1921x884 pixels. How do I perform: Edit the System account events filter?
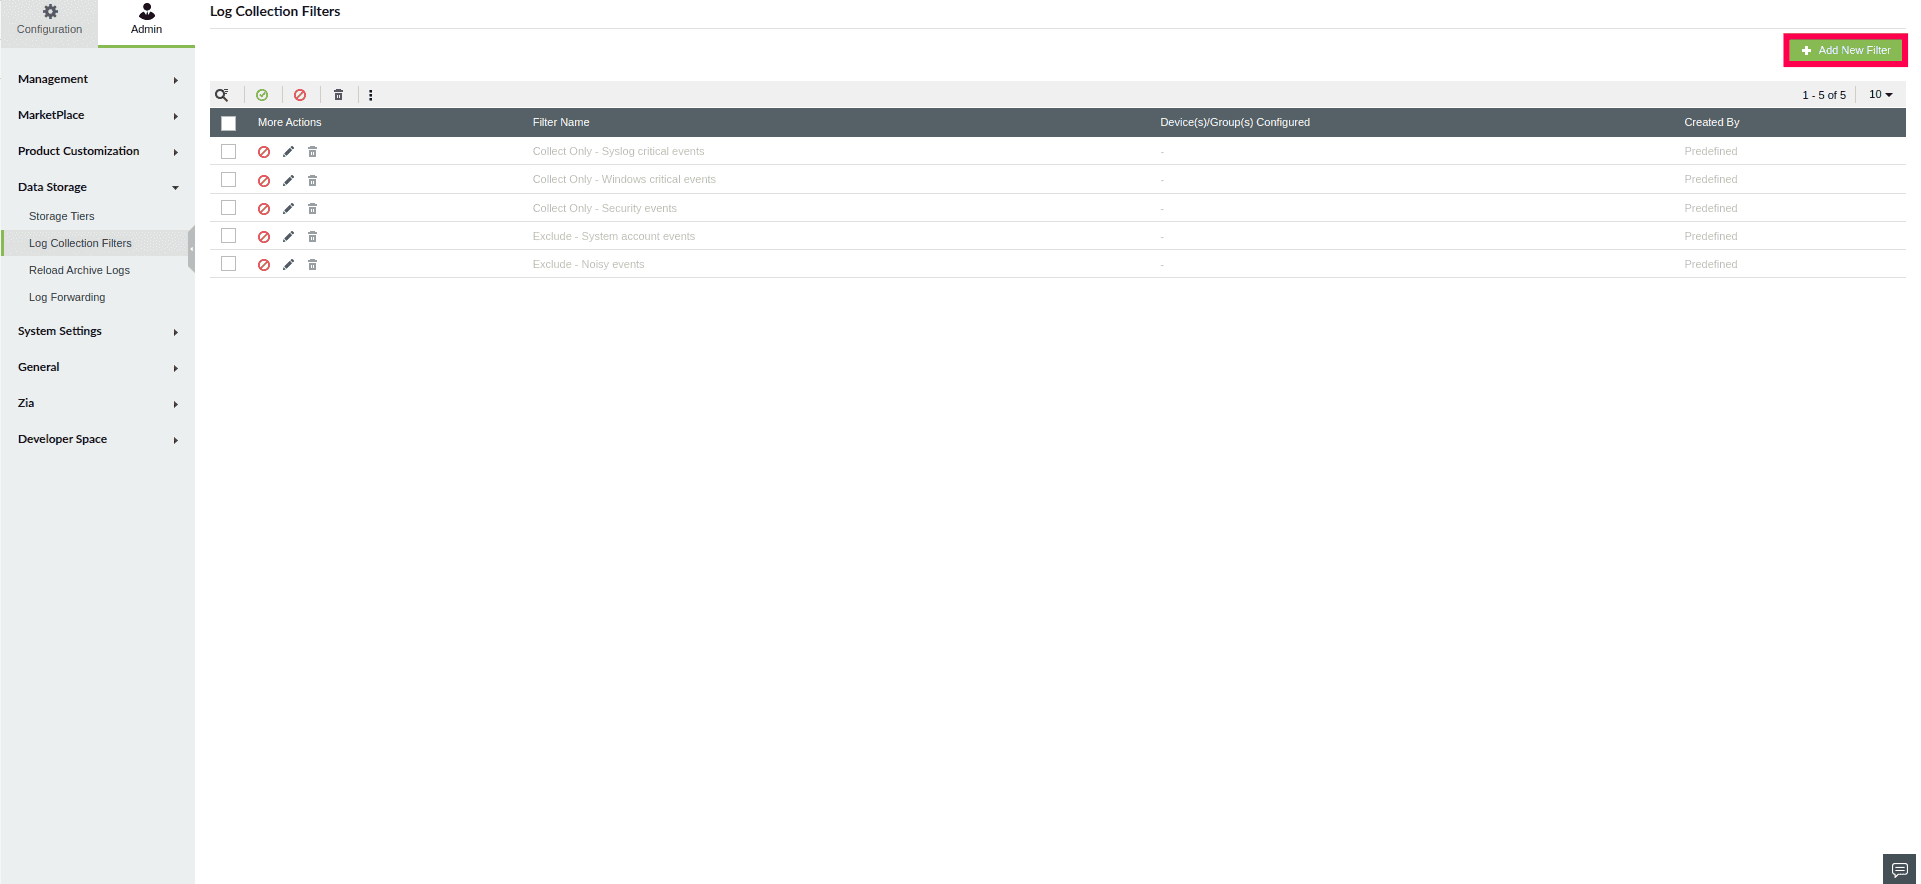point(288,236)
